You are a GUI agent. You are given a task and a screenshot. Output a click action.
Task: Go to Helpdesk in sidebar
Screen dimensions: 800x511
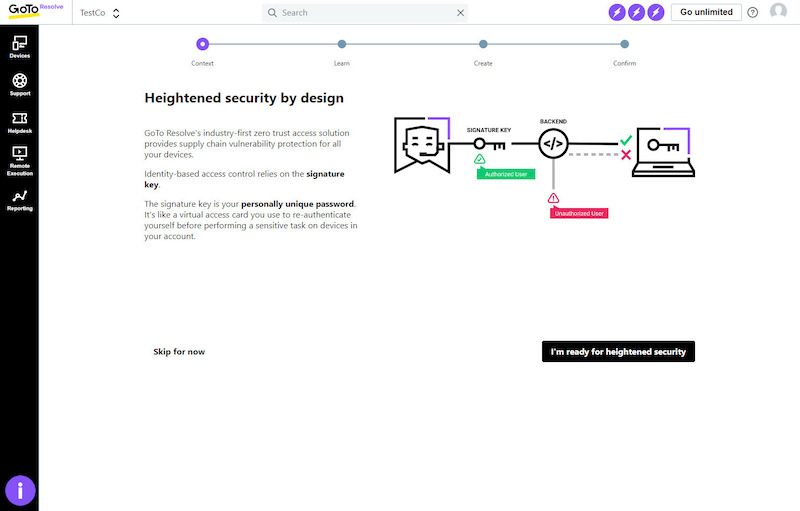(x=19, y=122)
